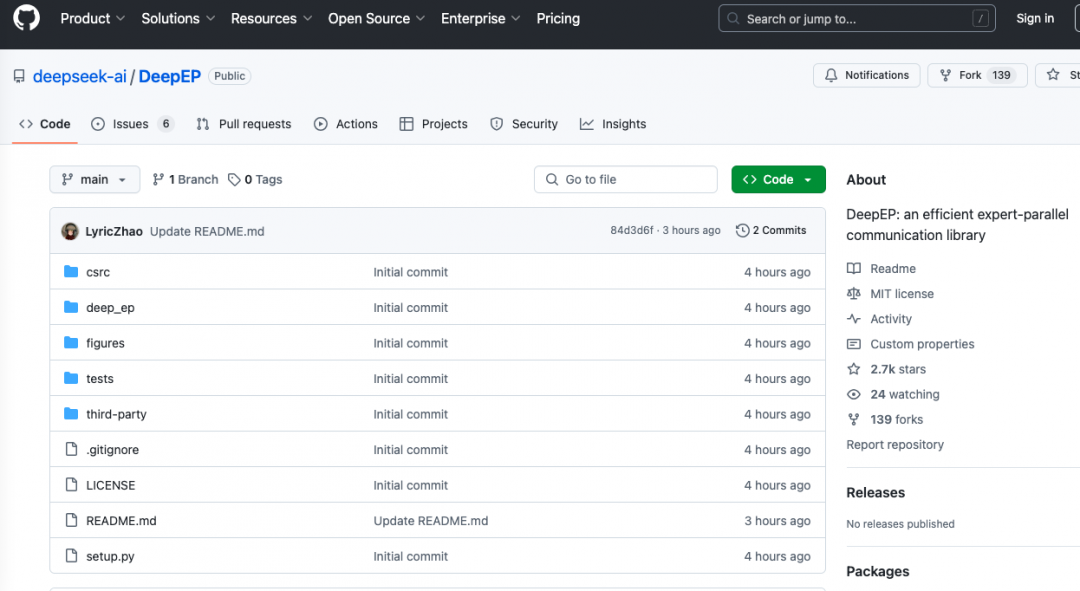Screen dimensions: 1080x591
Task: Open the Projects tab
Action: point(433,124)
